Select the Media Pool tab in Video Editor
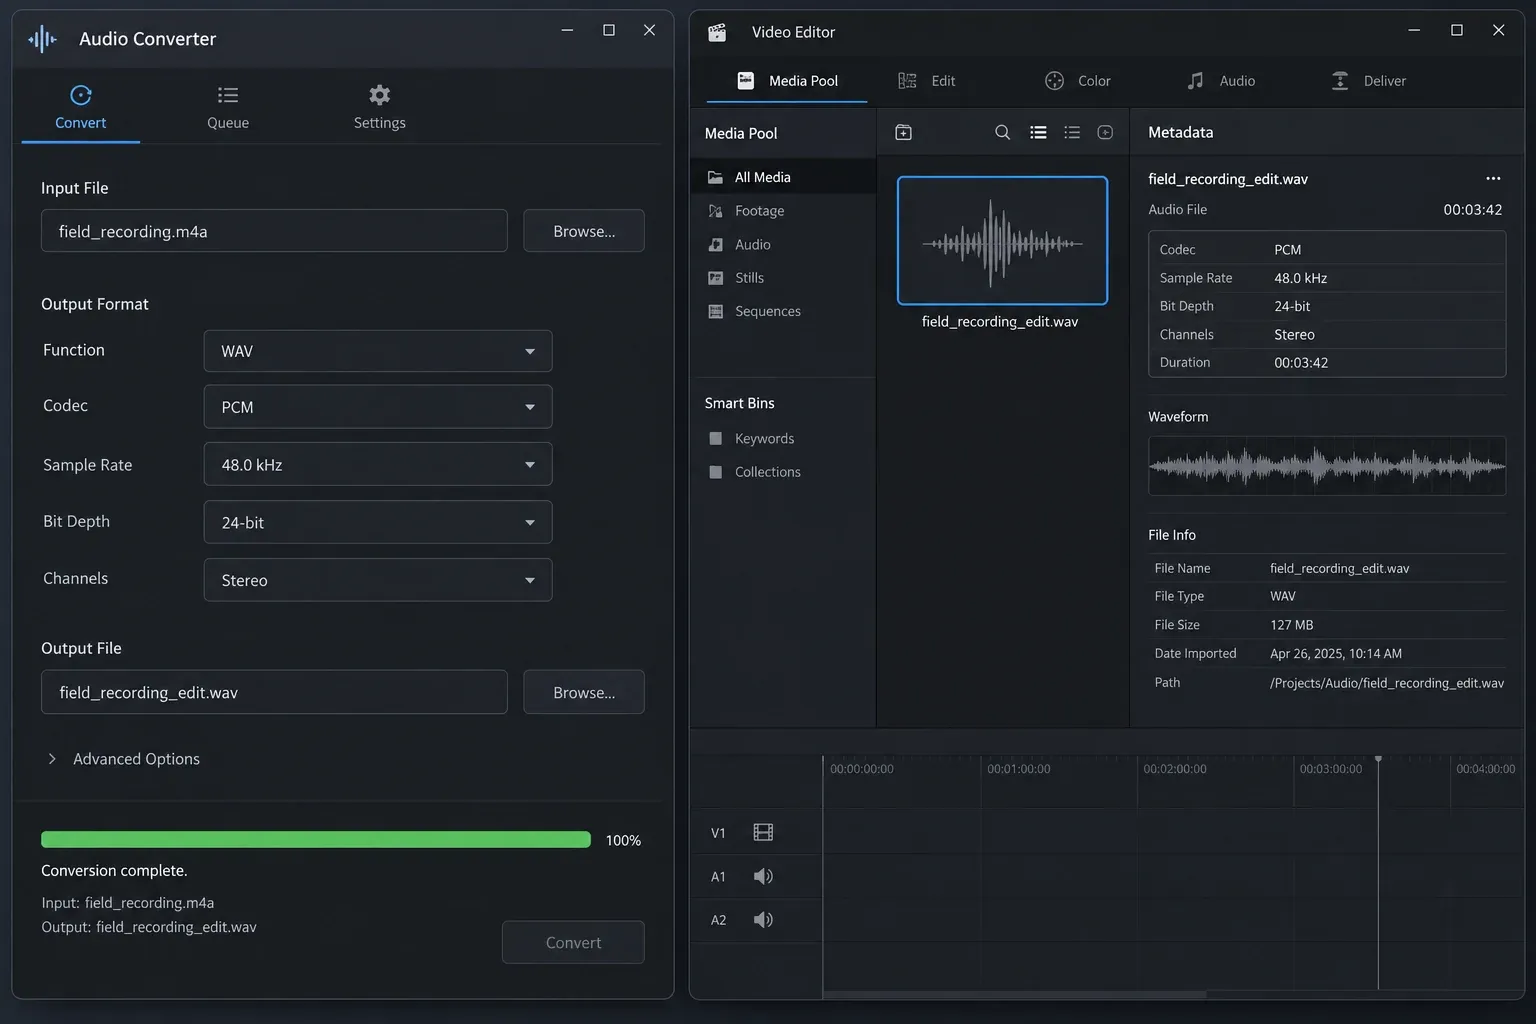Screen dimensions: 1536x1024 [x=787, y=81]
